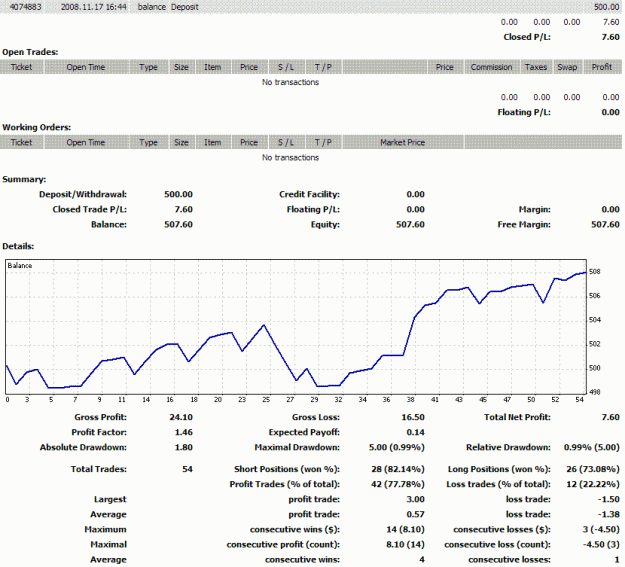Click the 508 value on chart axis

(x=595, y=272)
